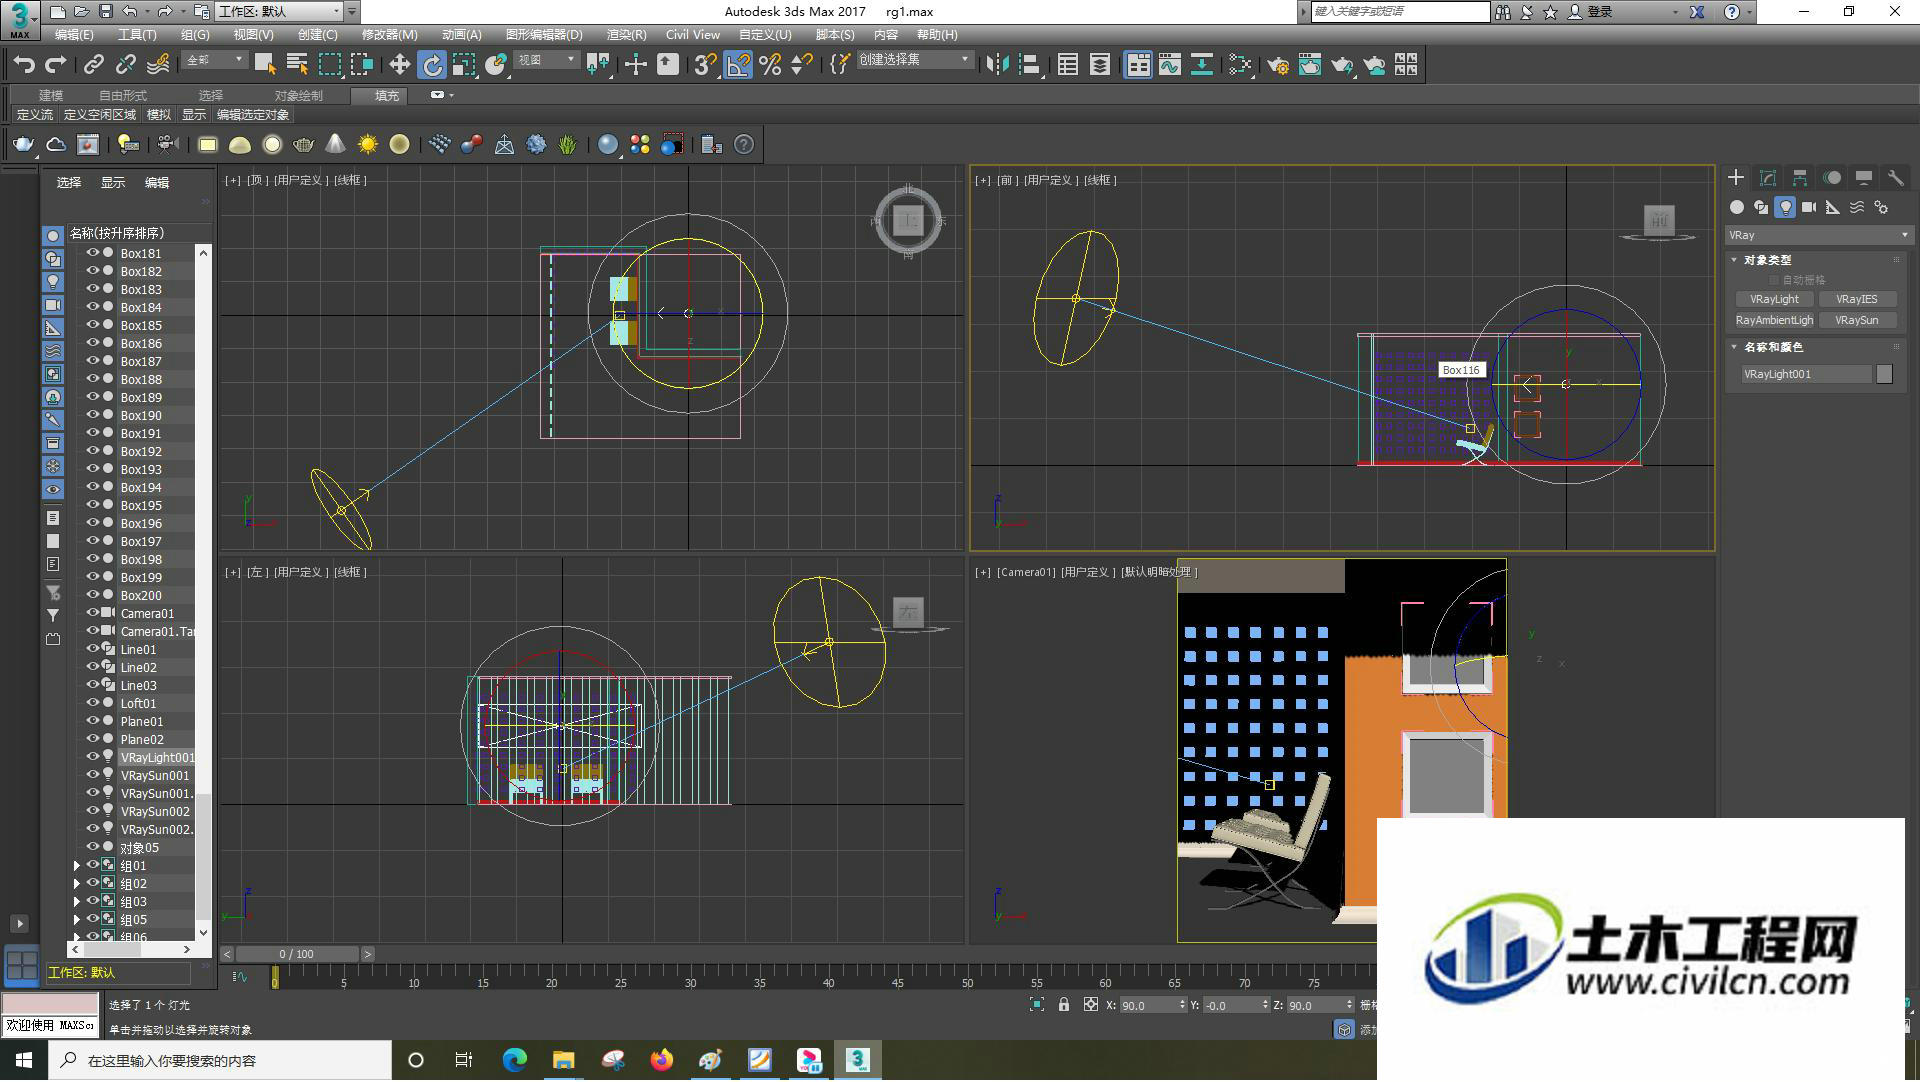Click the Render Production teapot icon
Image resolution: width=1920 pixels, height=1082 pixels.
(1342, 65)
